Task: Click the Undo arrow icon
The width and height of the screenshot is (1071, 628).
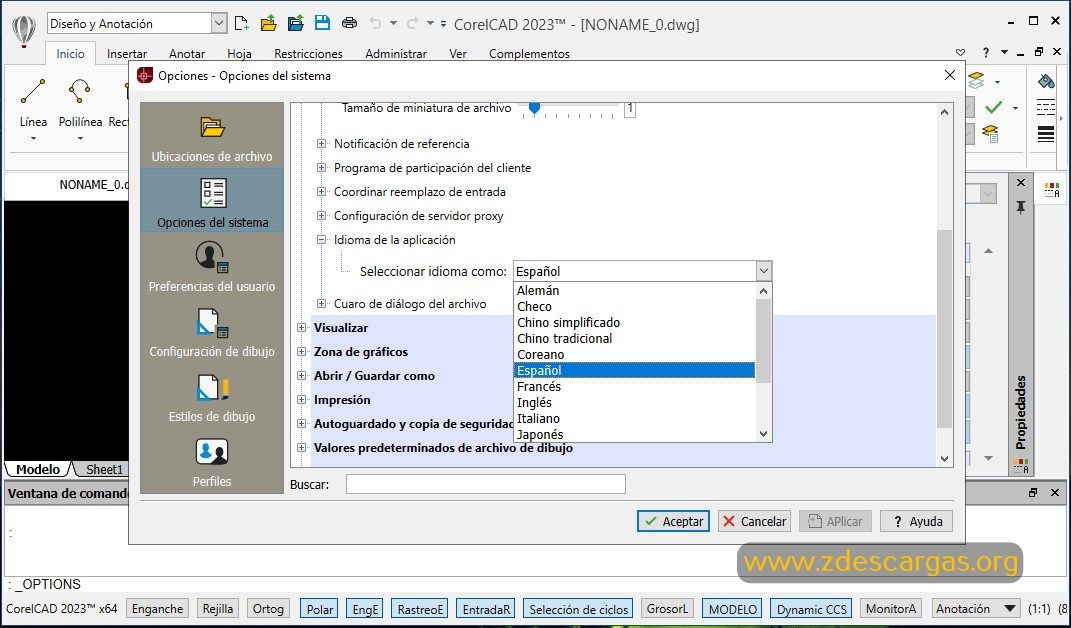Action: 375,23
